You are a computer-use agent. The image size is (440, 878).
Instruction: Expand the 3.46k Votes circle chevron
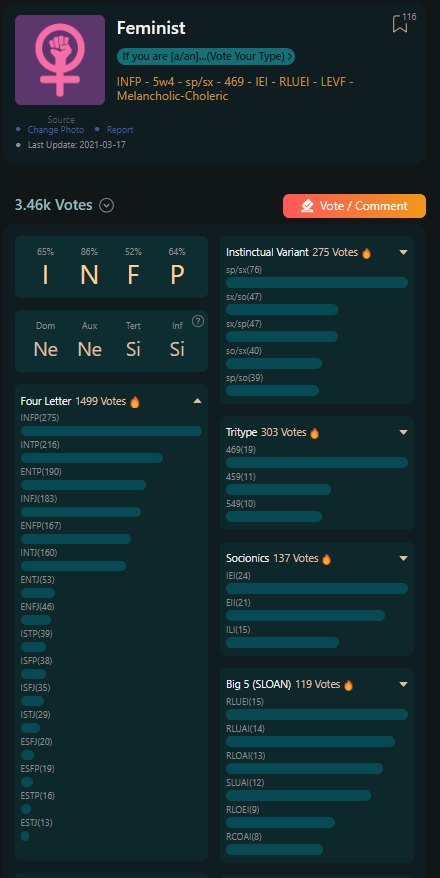pyautogui.click(x=106, y=206)
